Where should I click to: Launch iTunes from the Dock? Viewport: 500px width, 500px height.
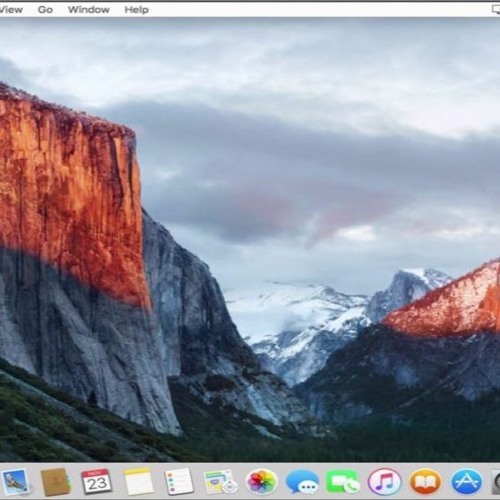(384, 481)
